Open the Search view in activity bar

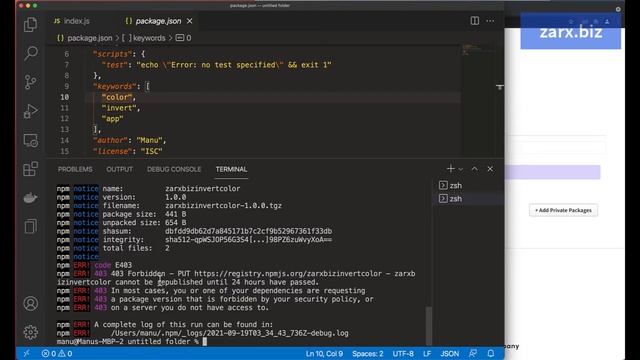[x=31, y=53]
